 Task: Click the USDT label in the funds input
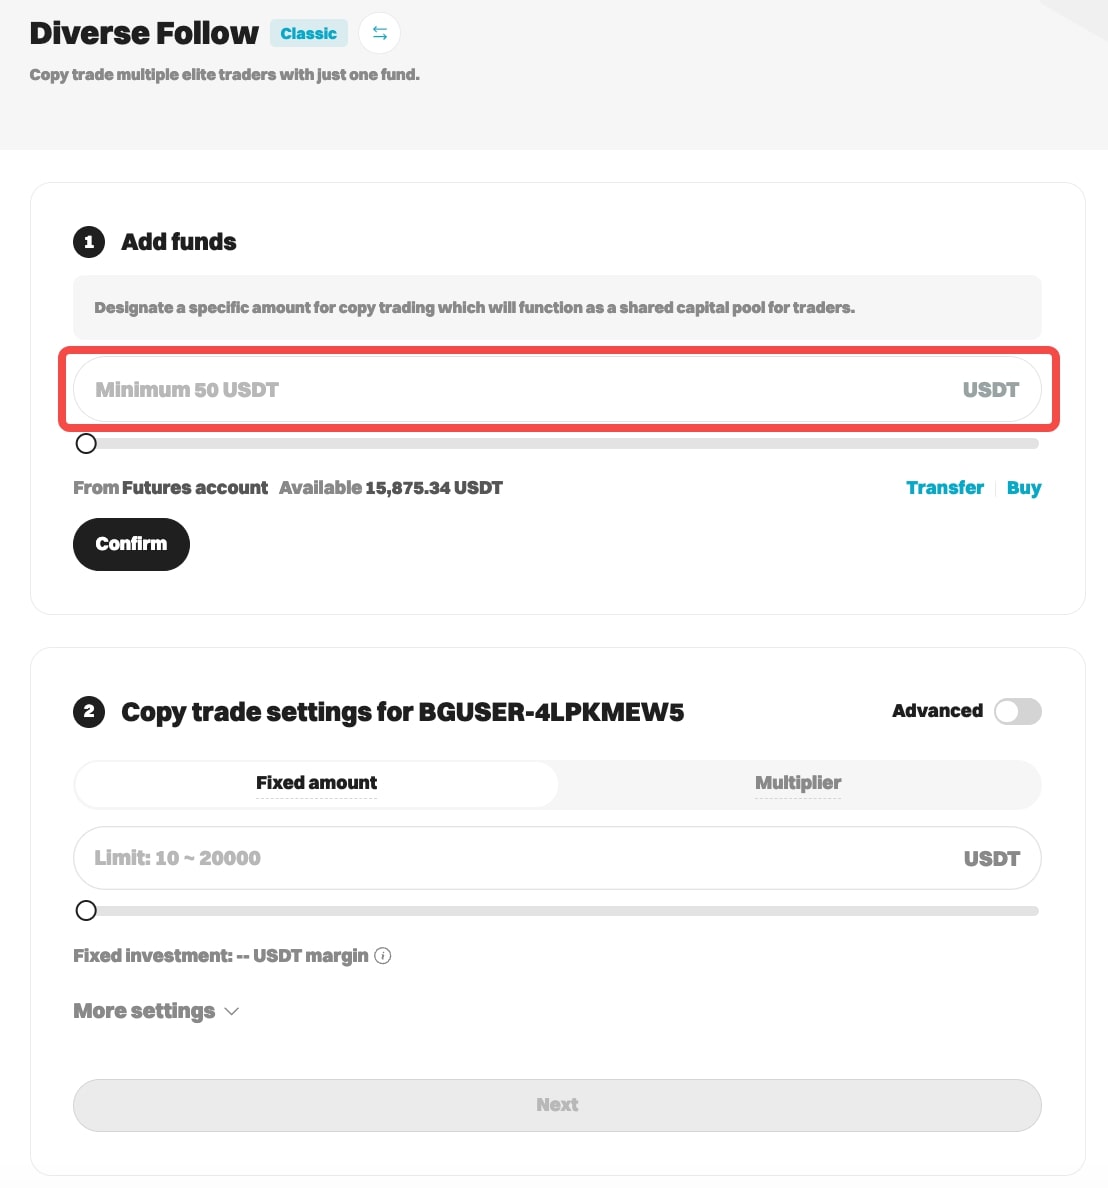click(x=991, y=389)
